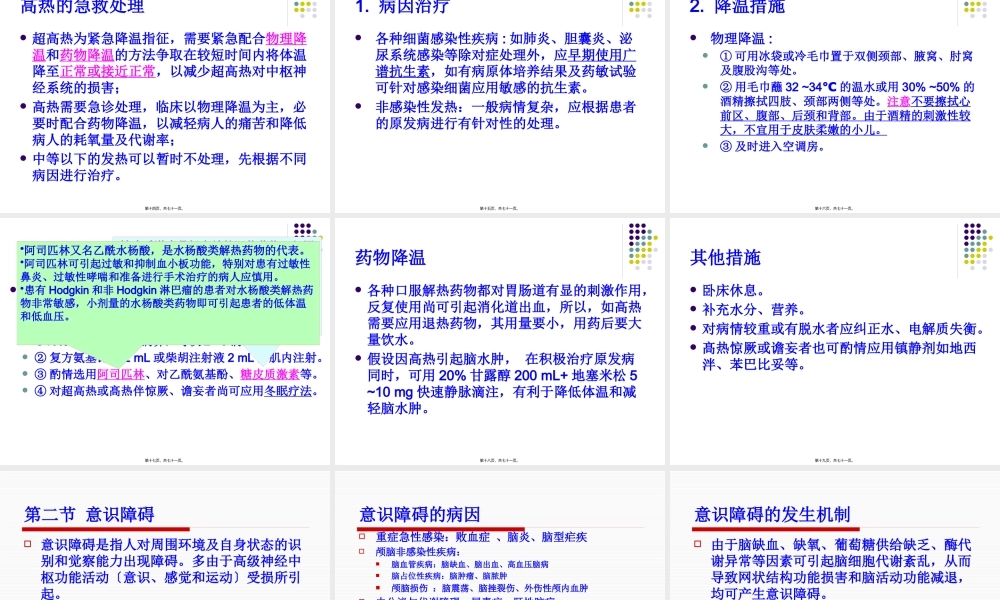
Task: Open the 阿司匹林 hyperlink
Action: tap(119, 374)
